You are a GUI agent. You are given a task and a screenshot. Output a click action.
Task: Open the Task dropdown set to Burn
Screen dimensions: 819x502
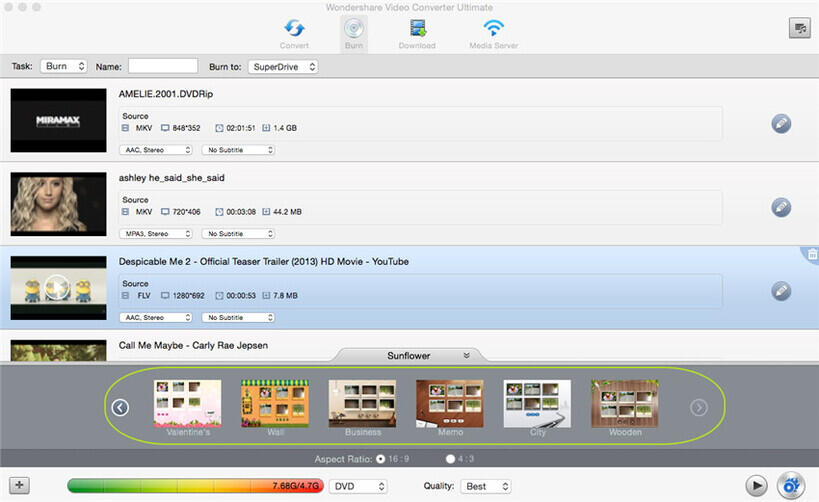[64, 66]
